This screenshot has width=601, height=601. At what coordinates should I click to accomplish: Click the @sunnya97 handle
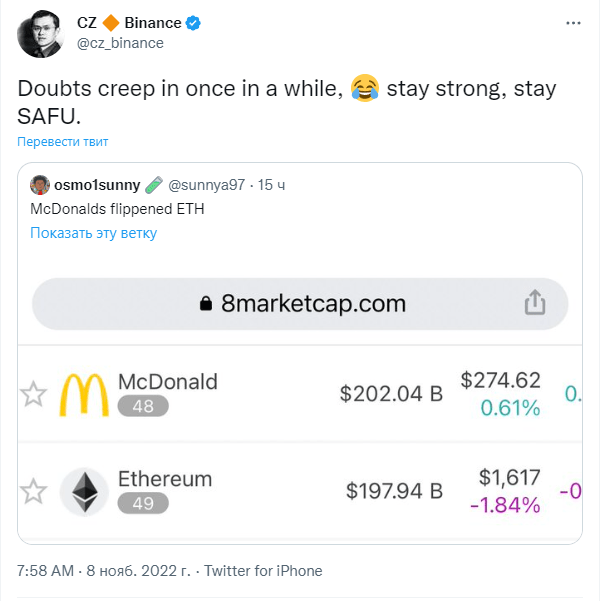208,185
